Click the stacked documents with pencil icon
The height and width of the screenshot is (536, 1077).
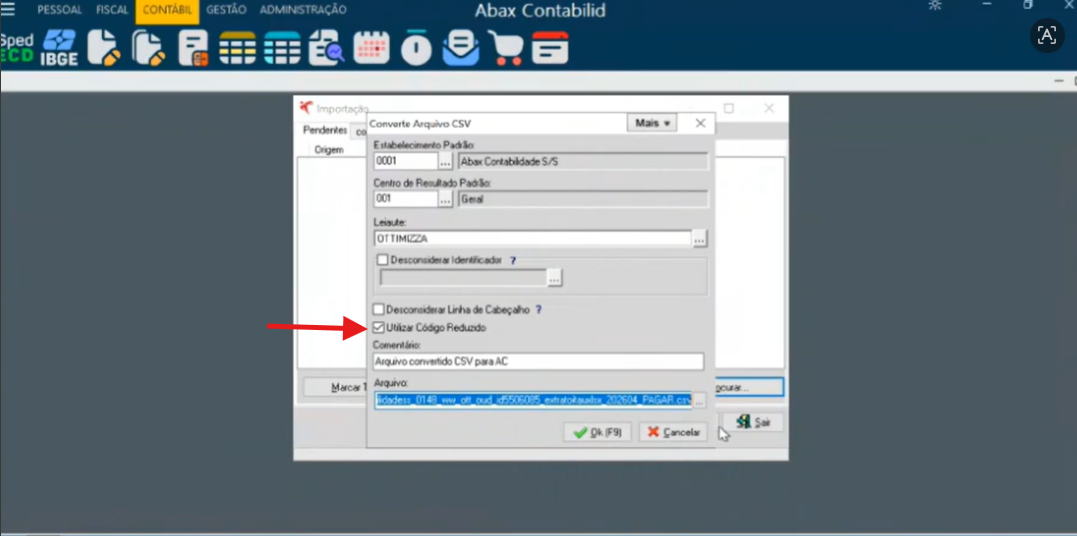click(148, 48)
